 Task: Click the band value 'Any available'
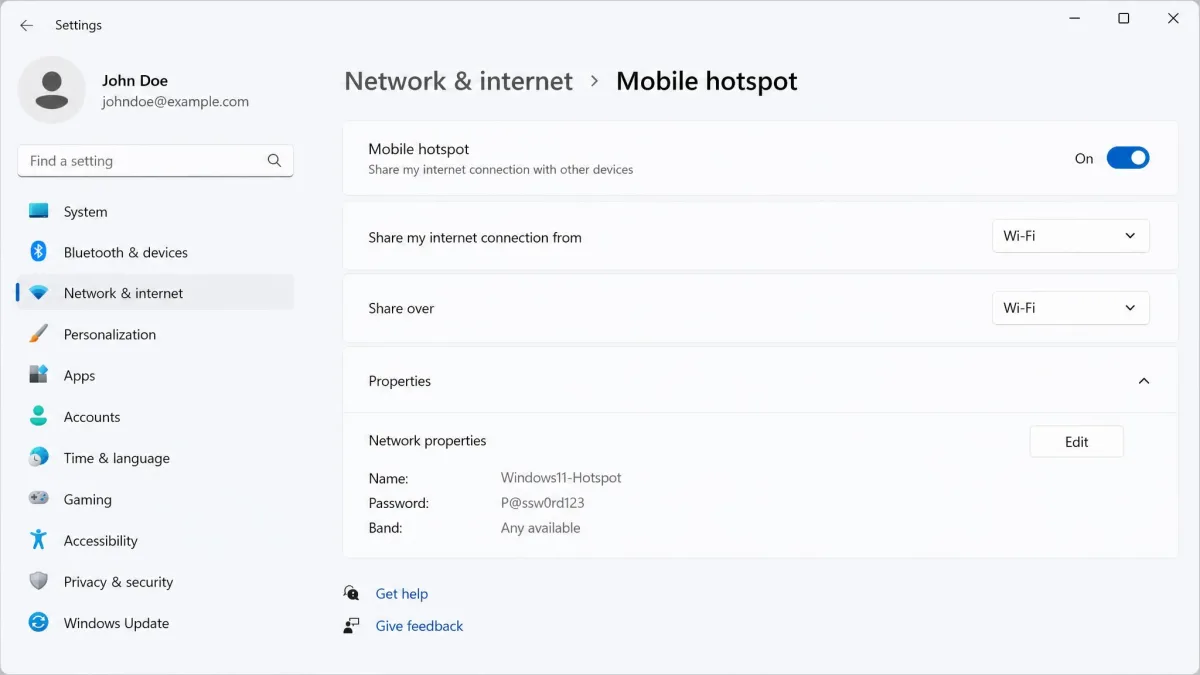click(x=540, y=528)
